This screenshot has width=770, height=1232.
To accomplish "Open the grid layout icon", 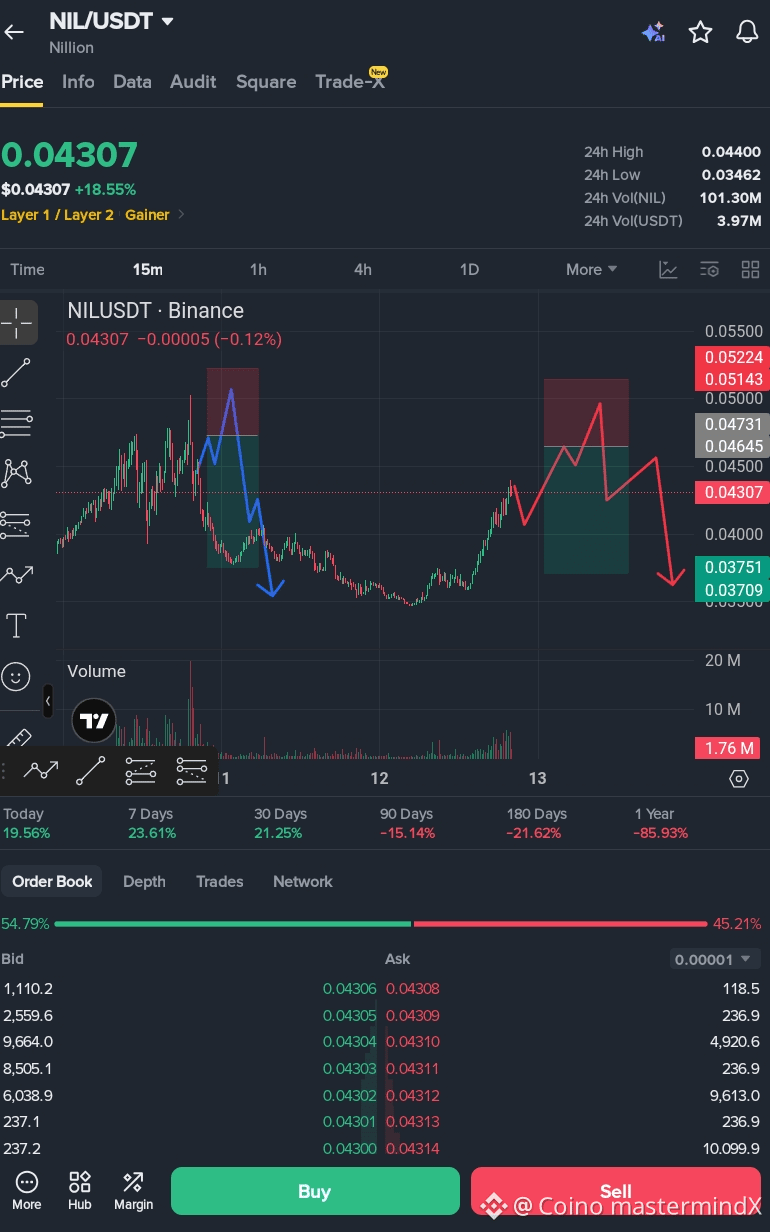I will pyautogui.click(x=750, y=269).
